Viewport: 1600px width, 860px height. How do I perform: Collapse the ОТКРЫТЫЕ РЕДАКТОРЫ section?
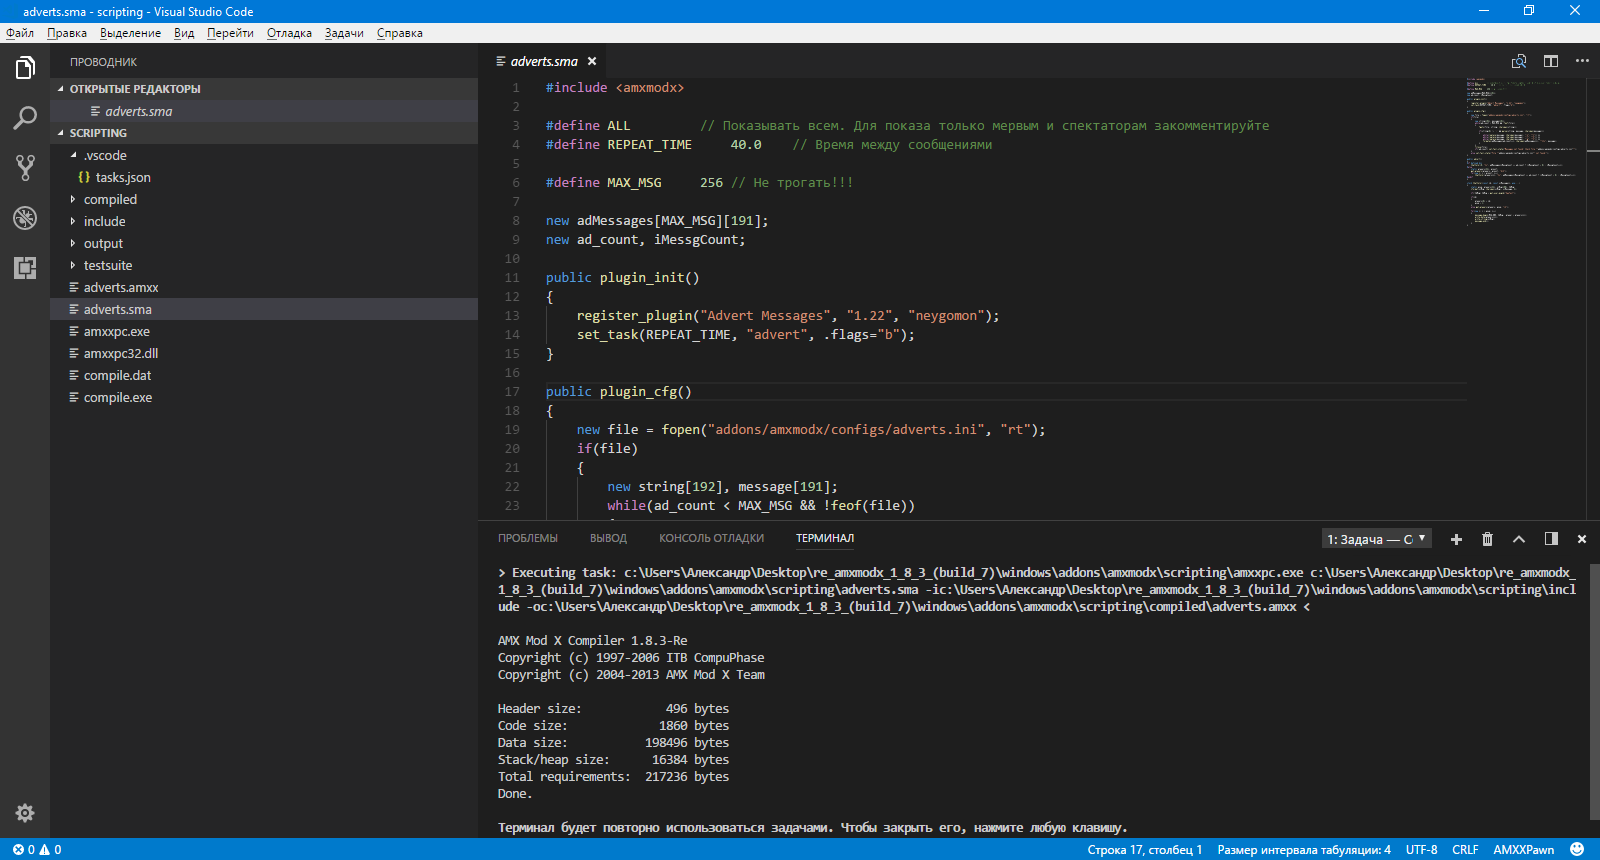[x=264, y=89]
